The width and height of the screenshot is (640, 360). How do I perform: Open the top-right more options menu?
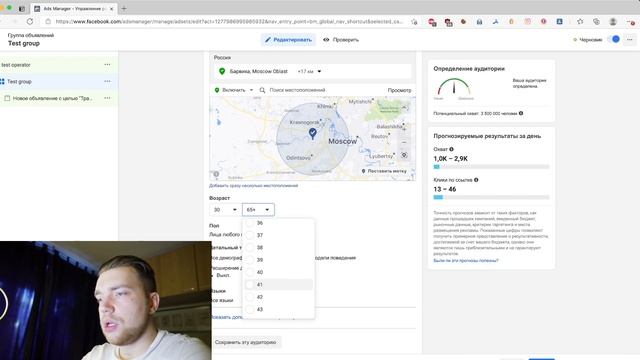(x=630, y=40)
